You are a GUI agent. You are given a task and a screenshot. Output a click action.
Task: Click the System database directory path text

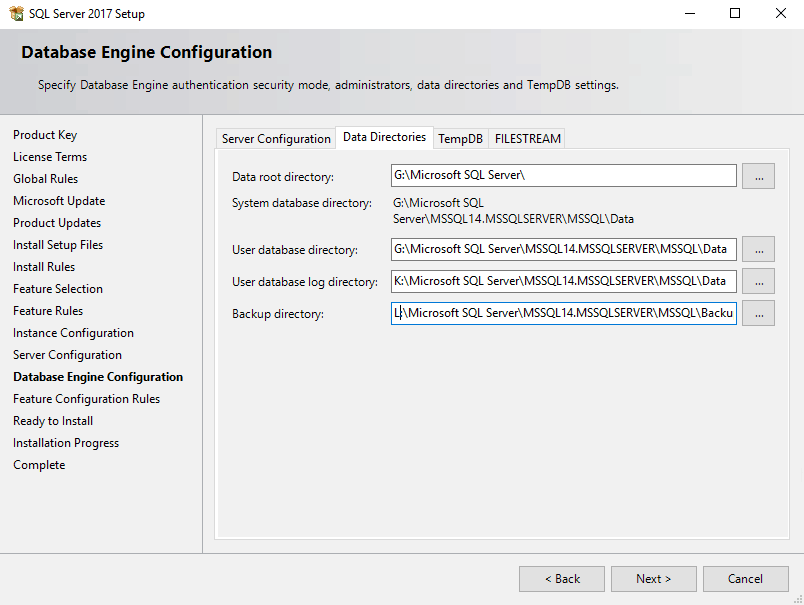[513, 211]
